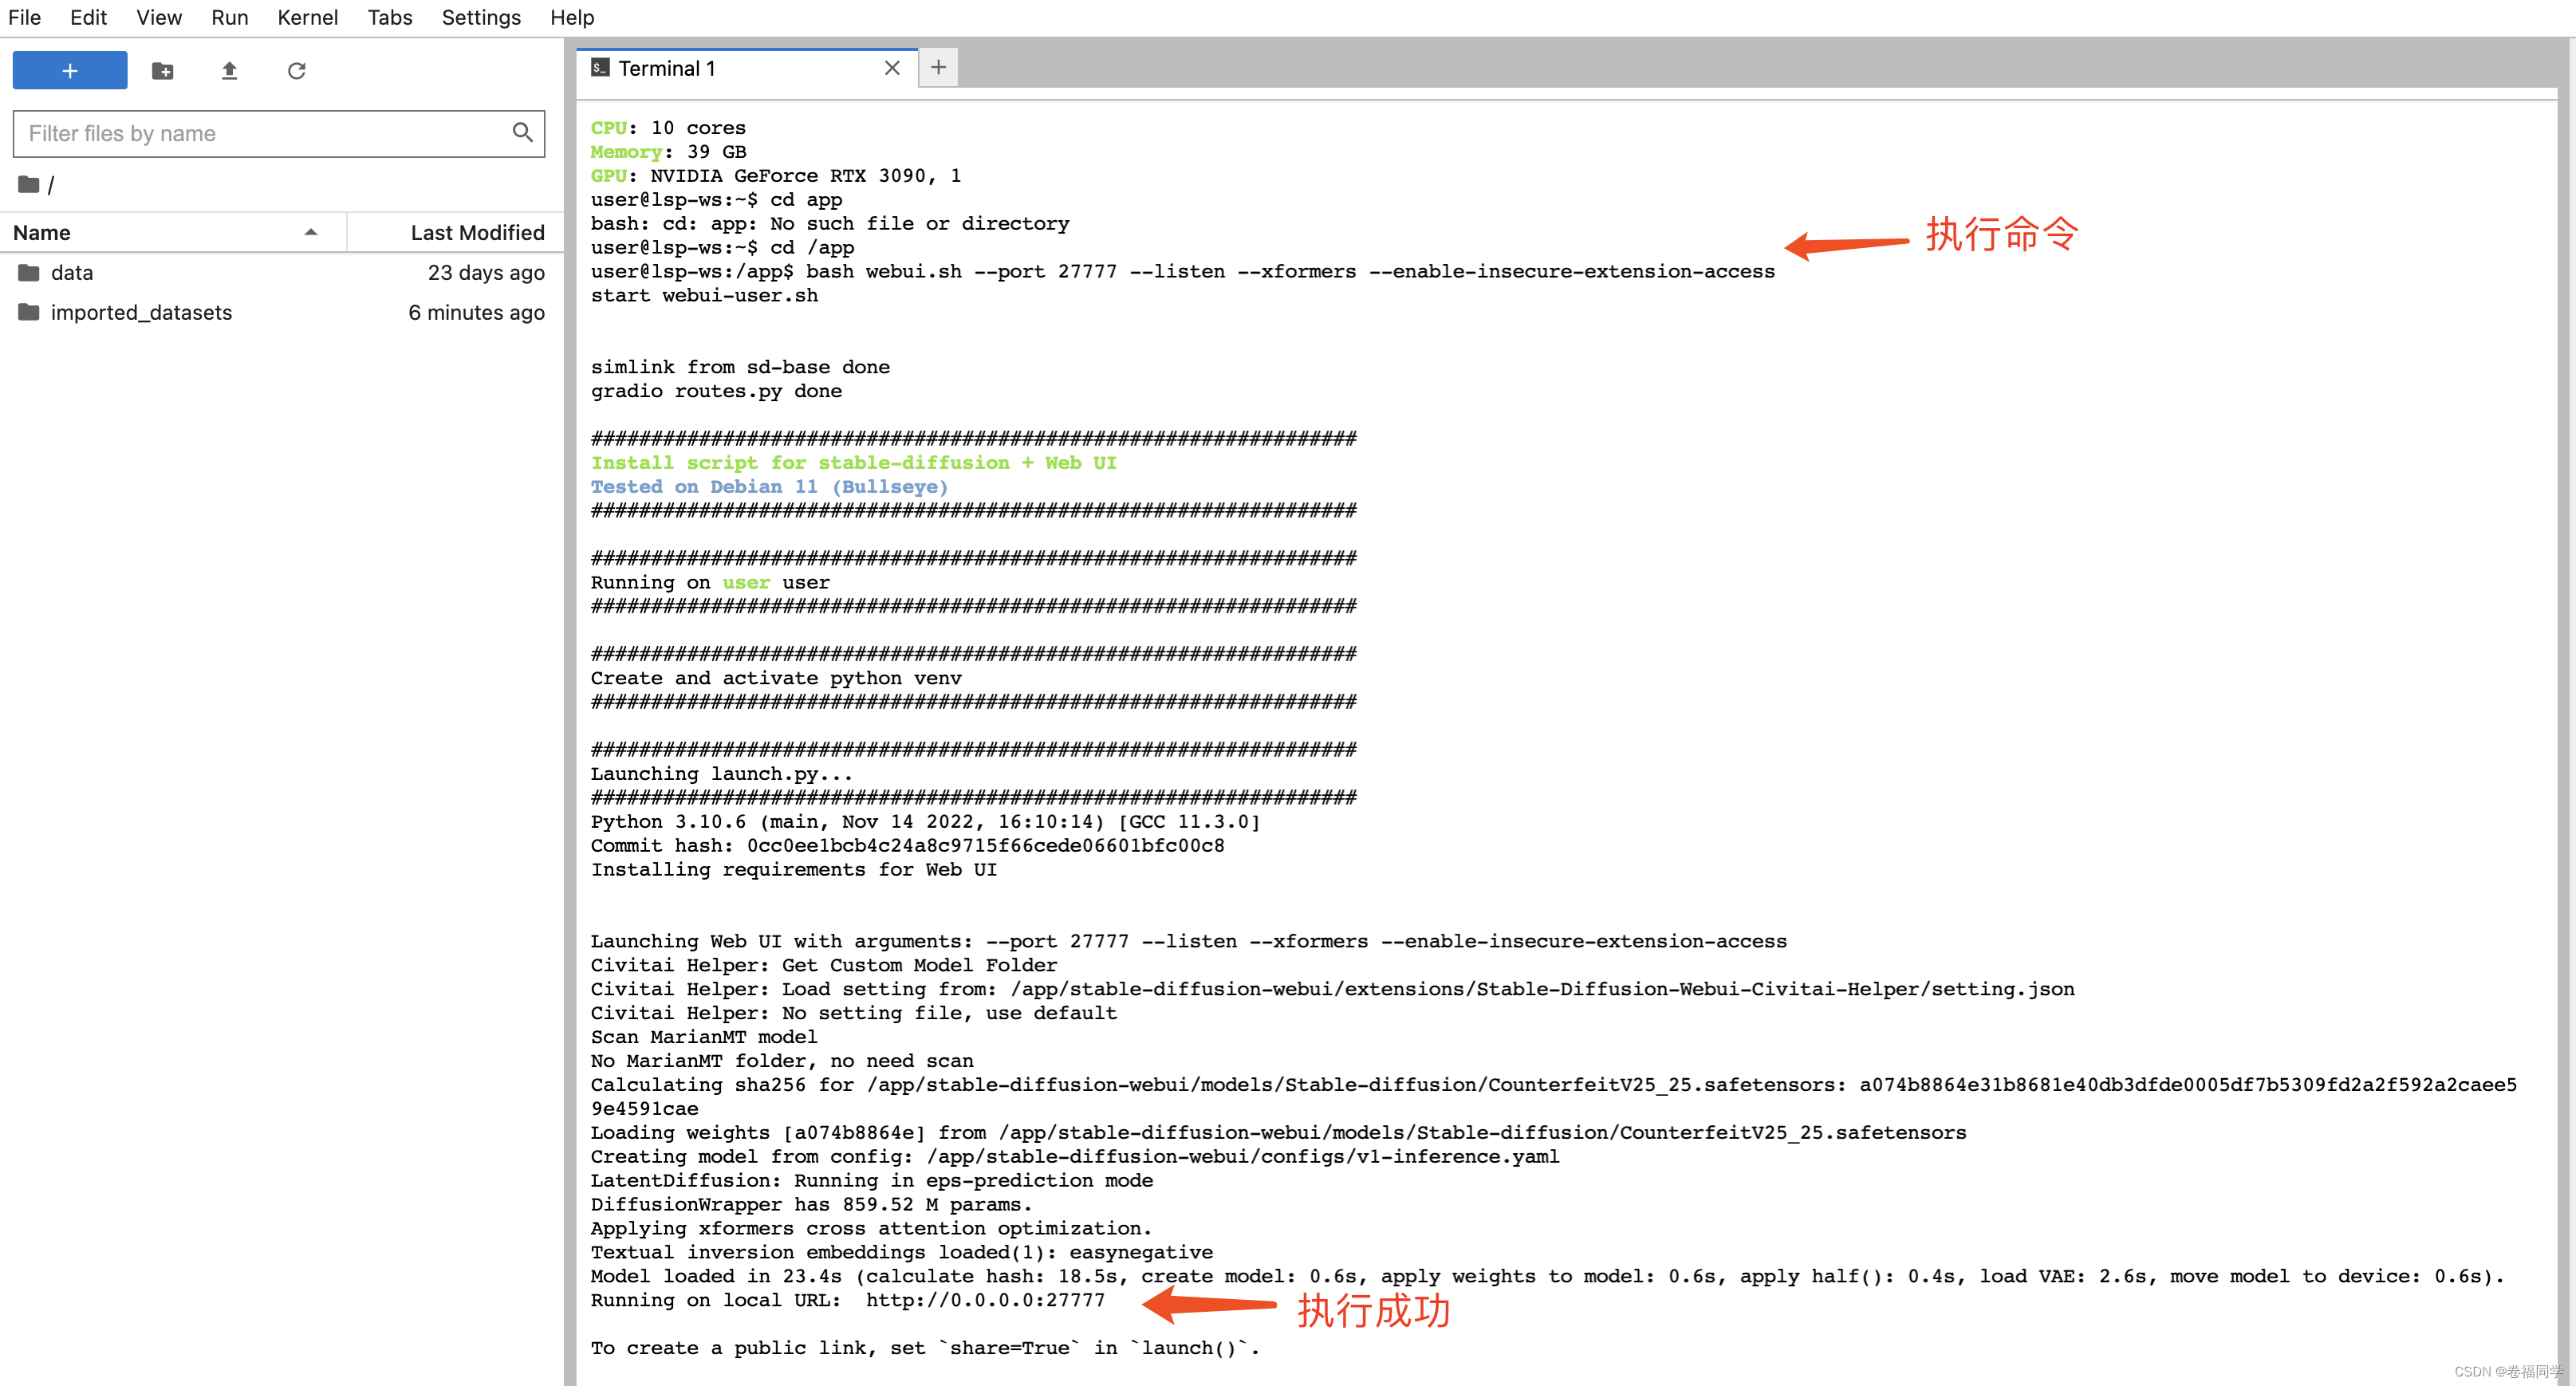Click the 'Tested on Debian 11 (Bullseye)' line
Screen dimensions: 2576x1386
(769, 486)
